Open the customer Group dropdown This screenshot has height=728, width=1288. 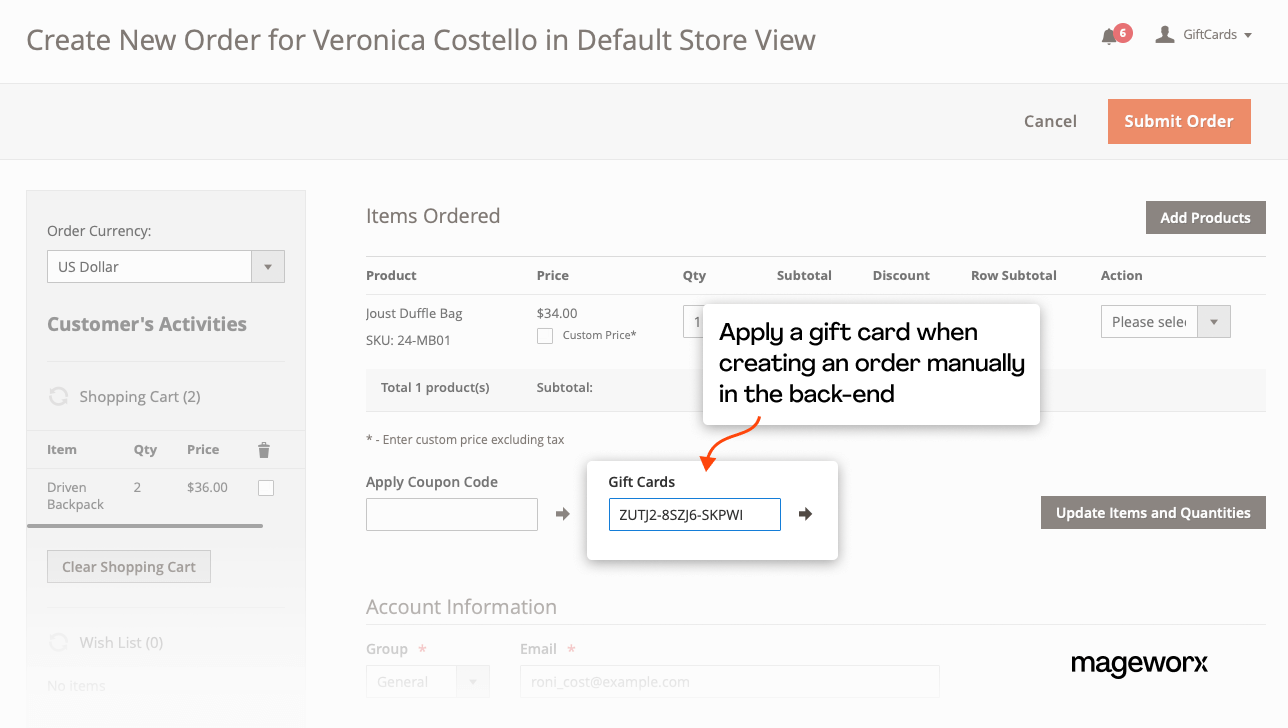point(428,682)
